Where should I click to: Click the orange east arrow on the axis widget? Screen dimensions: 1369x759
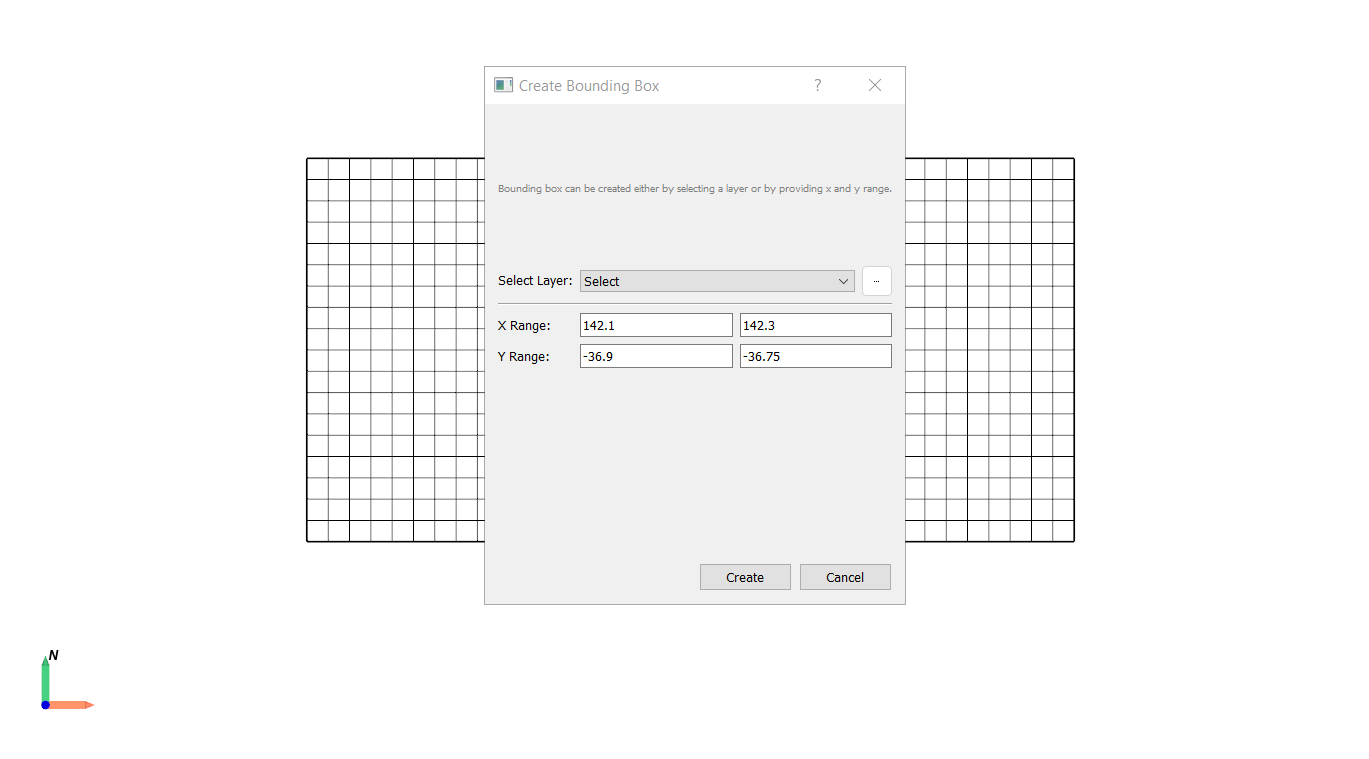(x=72, y=705)
